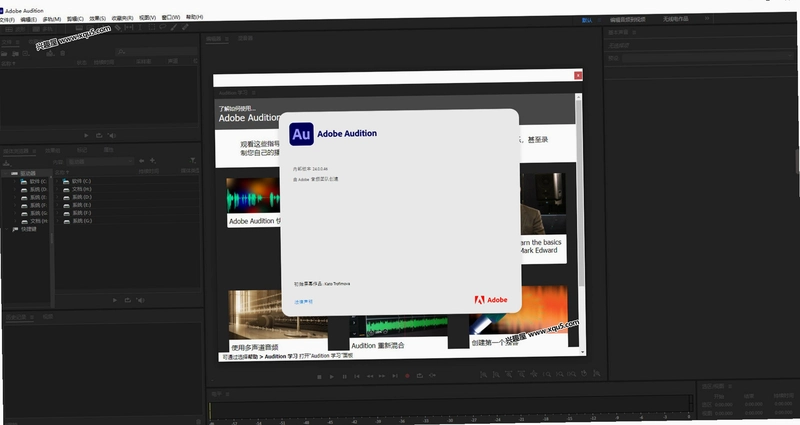Open the 窗口(W) menu
800x425 pixels.
click(171, 17)
